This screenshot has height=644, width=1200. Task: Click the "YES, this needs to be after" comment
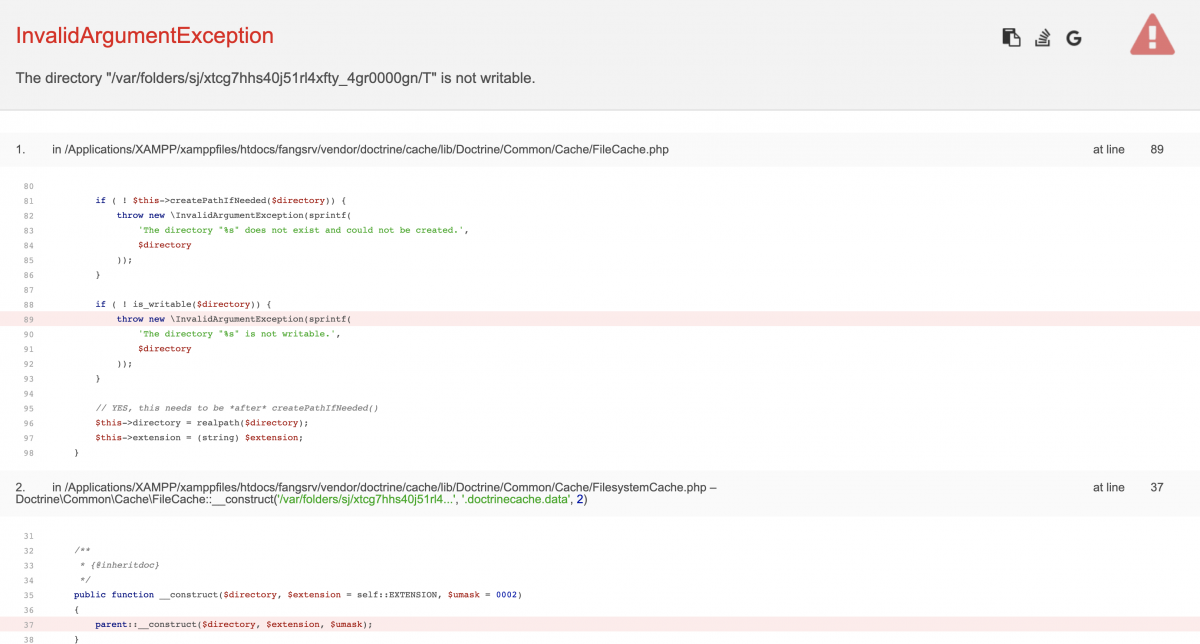click(237, 408)
